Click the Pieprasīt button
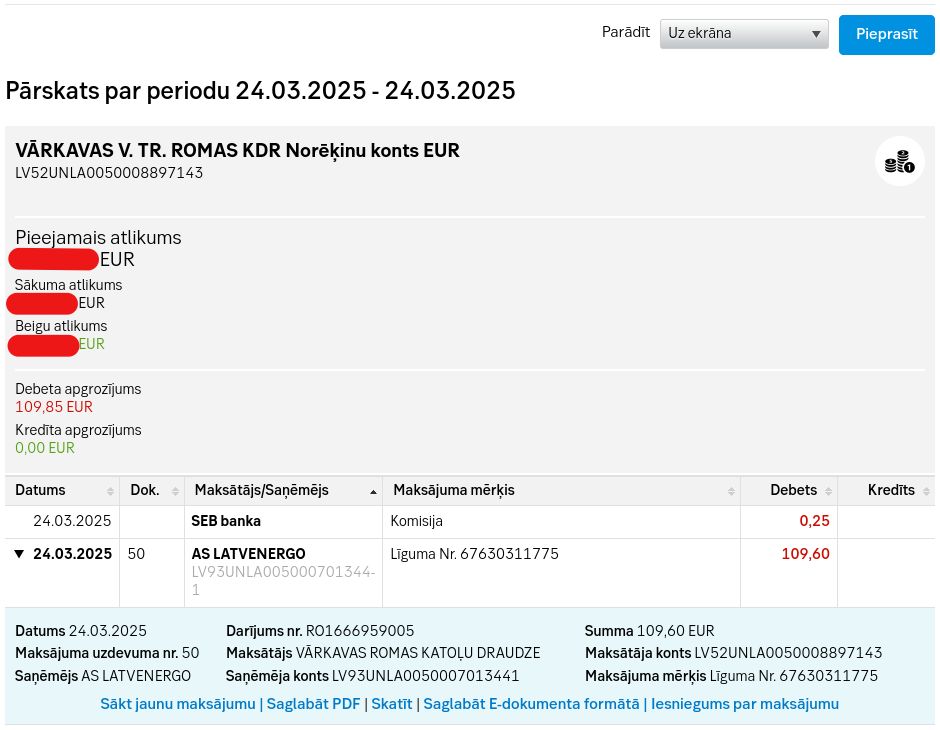Image resolution: width=940 pixels, height=730 pixels. [887, 35]
